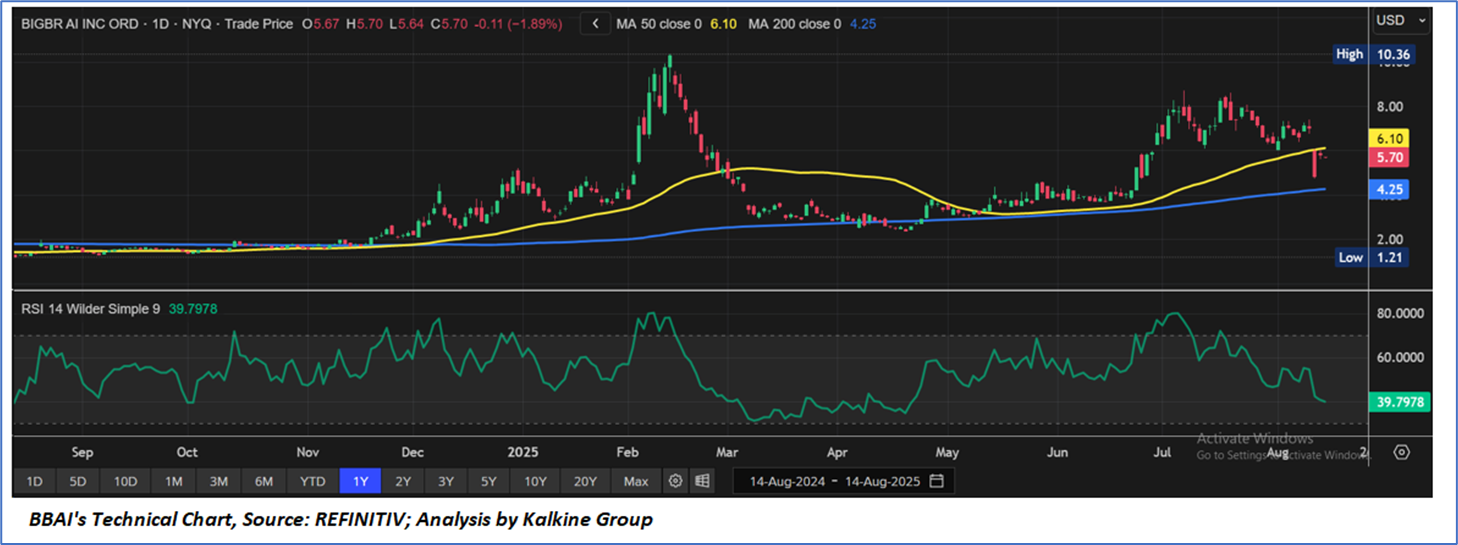Click the time axis settings icon
1458x545 pixels.
click(x=1401, y=452)
